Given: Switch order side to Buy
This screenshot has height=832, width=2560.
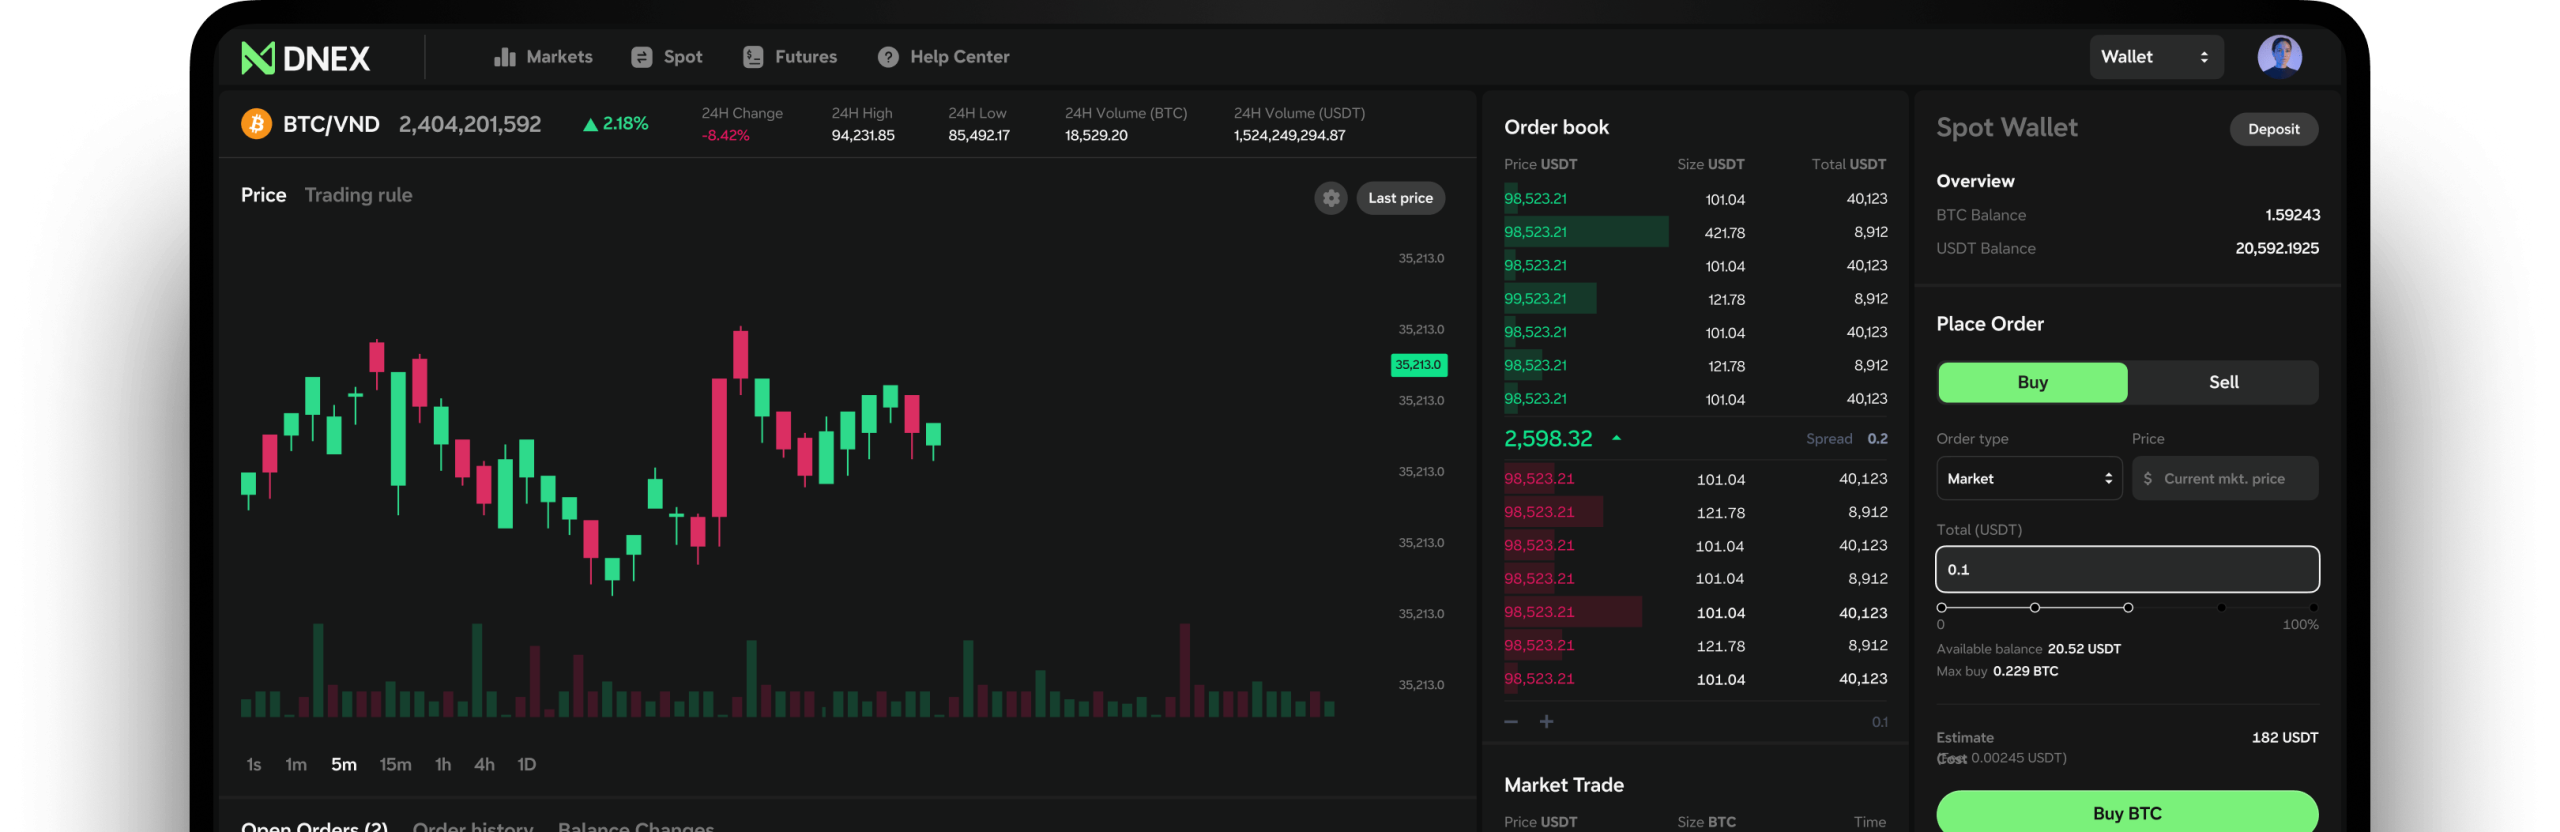Looking at the screenshot, I should click(x=2032, y=382).
